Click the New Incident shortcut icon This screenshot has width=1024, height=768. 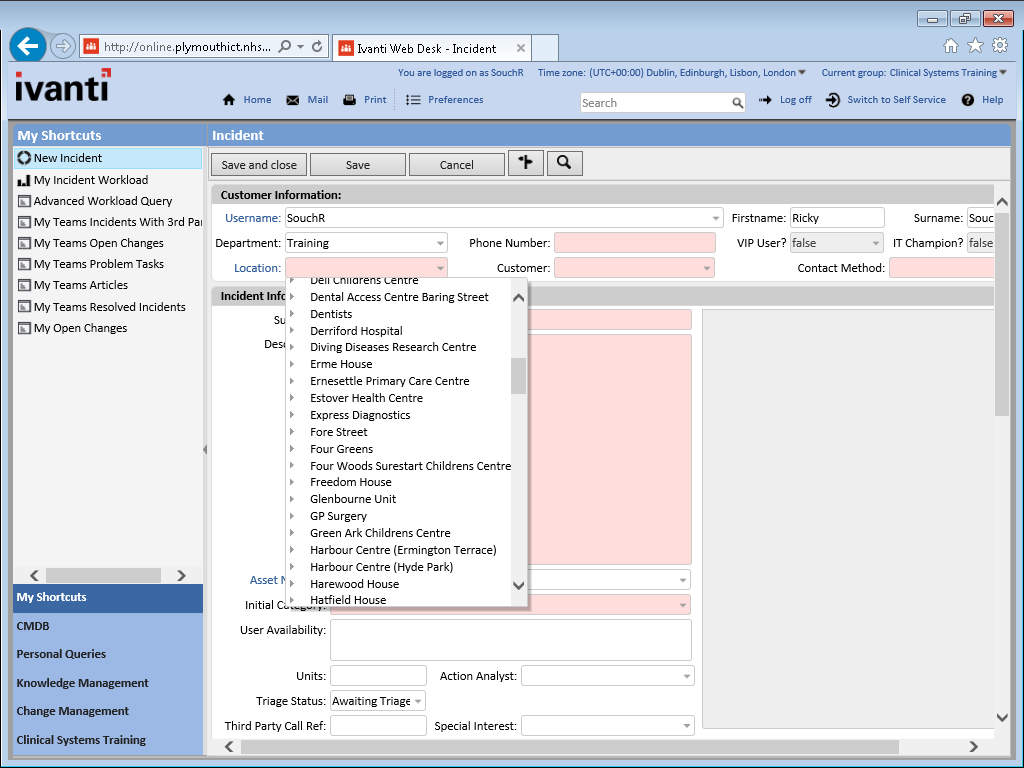coord(24,158)
